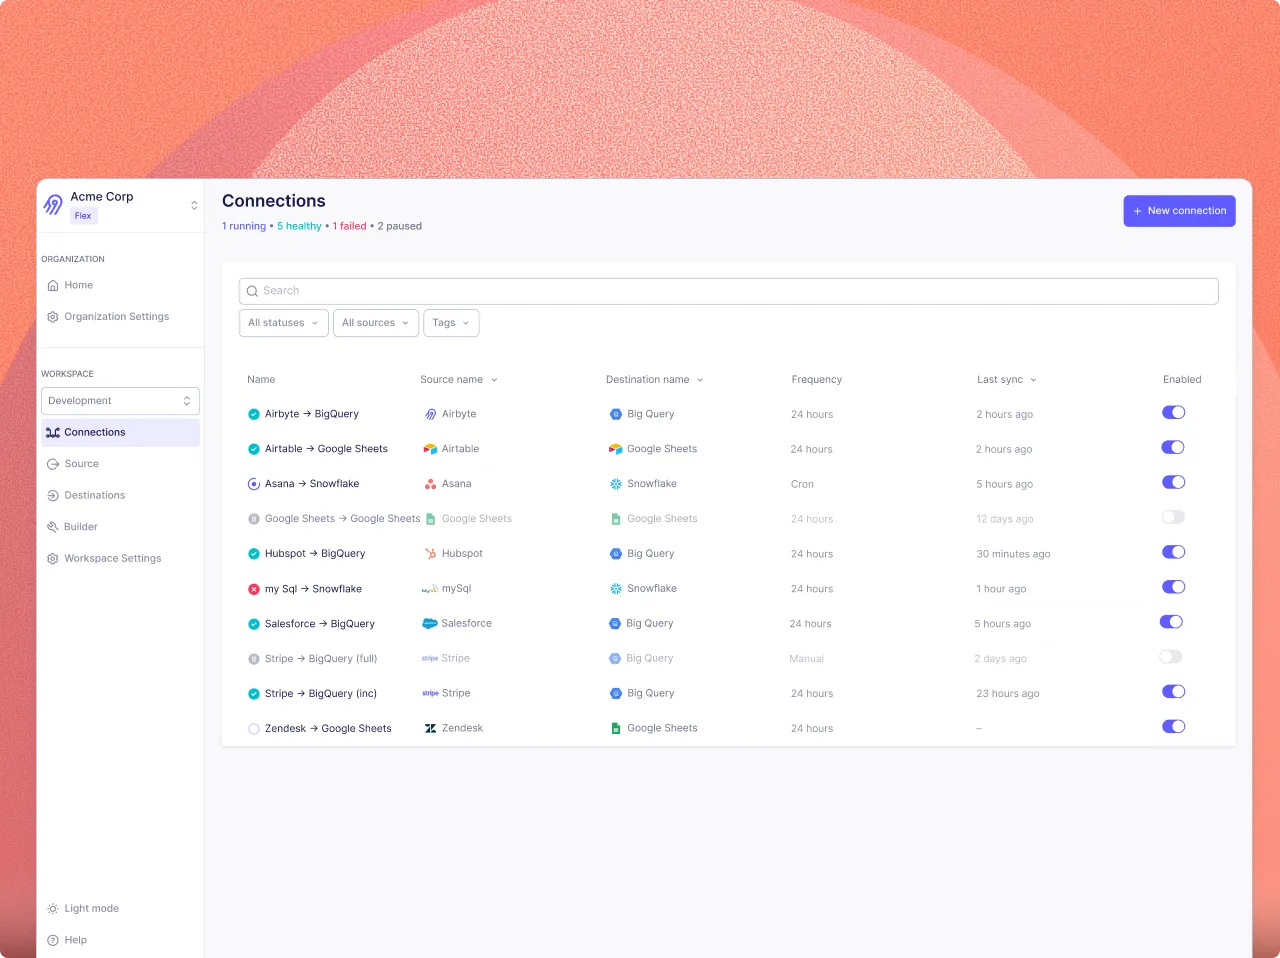Switch off the Salesforce → BigQuery toggle
The width and height of the screenshot is (1280, 958).
pyautogui.click(x=1171, y=622)
